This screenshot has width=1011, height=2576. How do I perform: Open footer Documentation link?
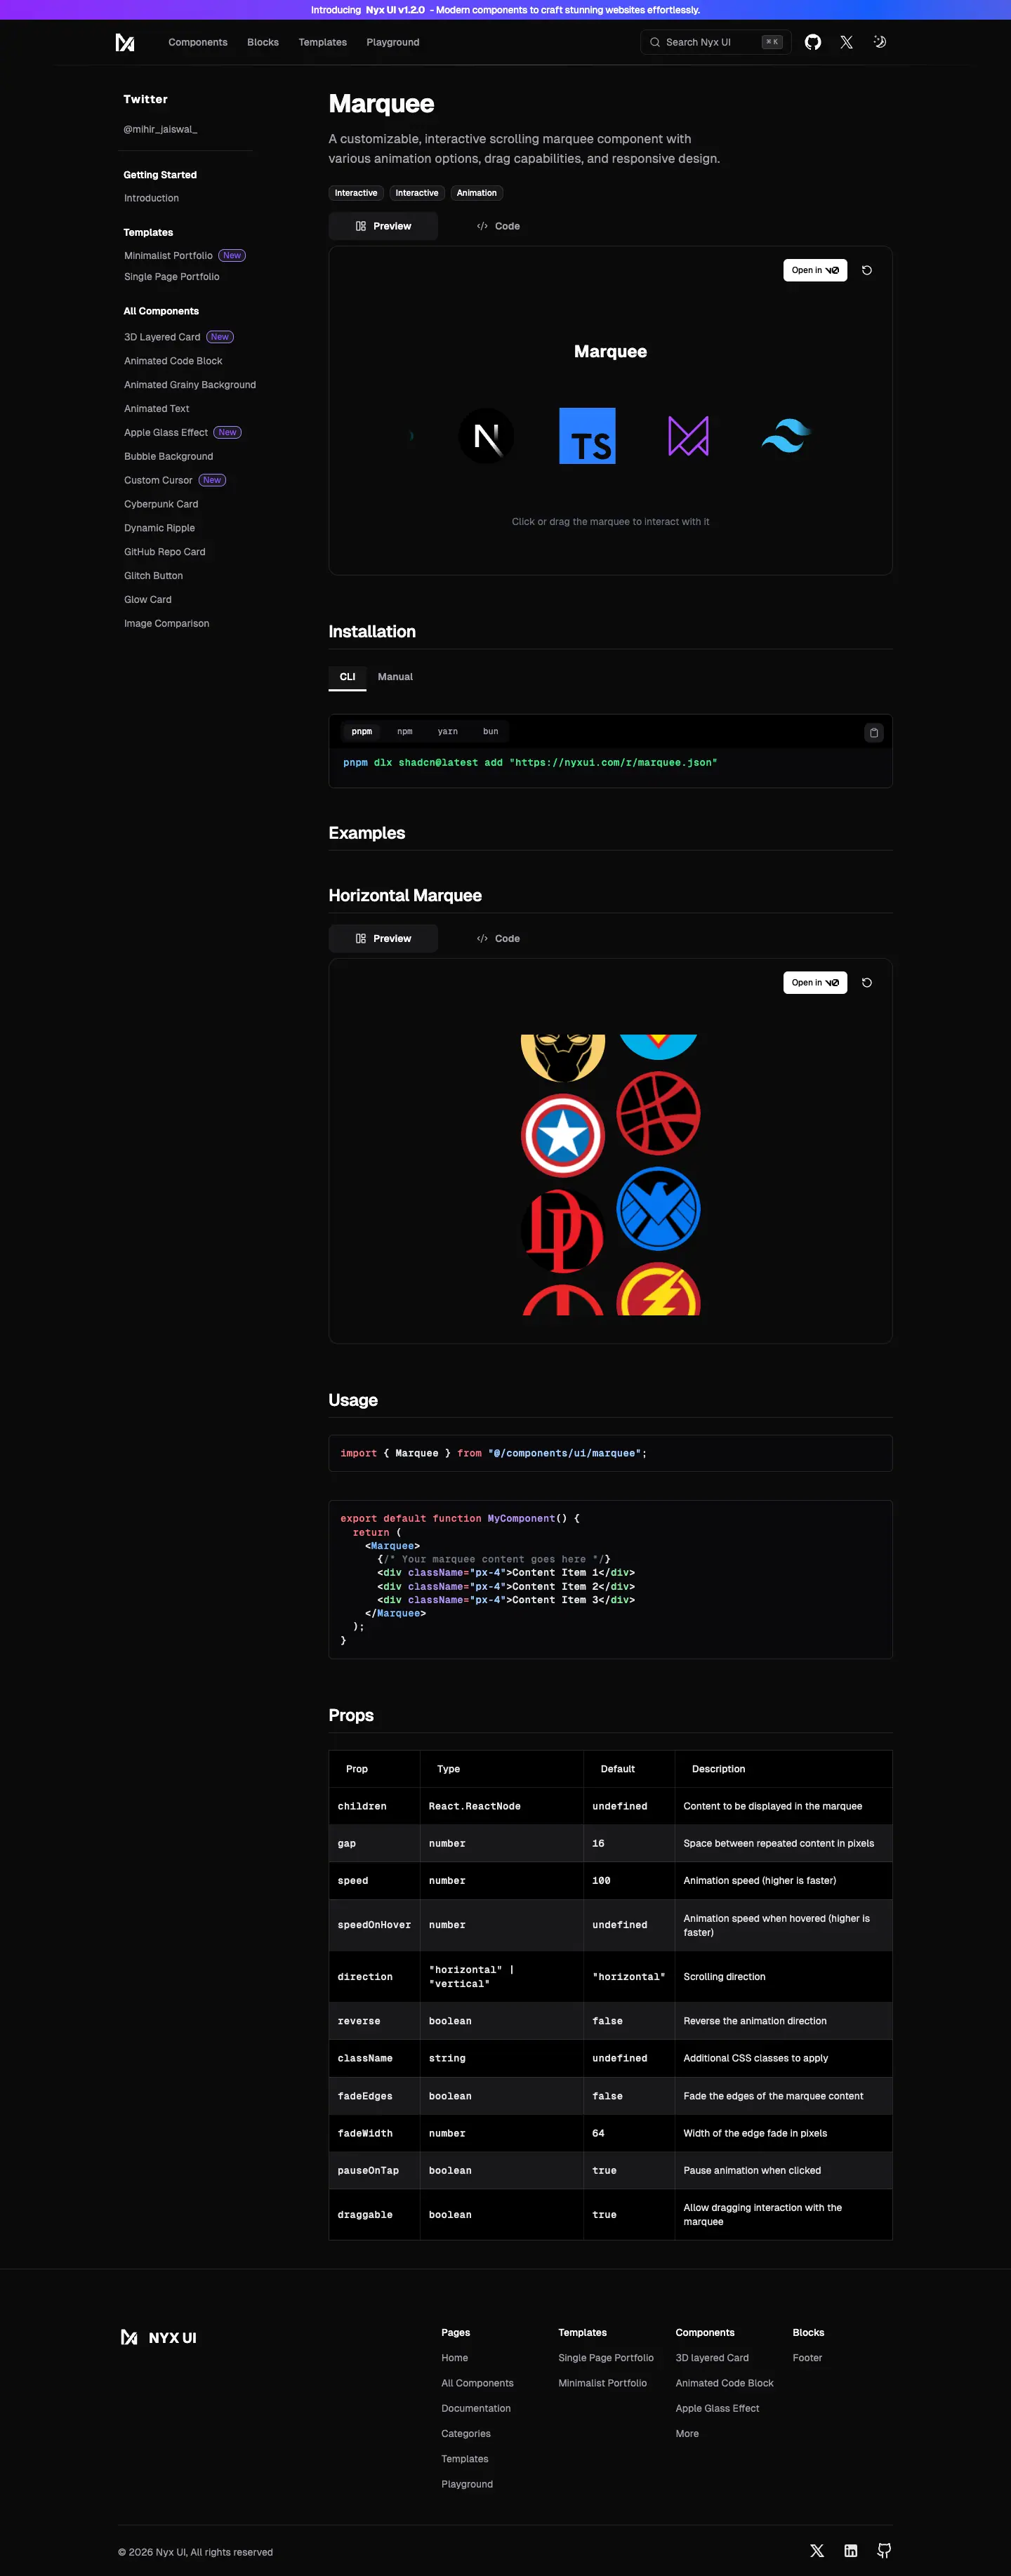tap(476, 2408)
